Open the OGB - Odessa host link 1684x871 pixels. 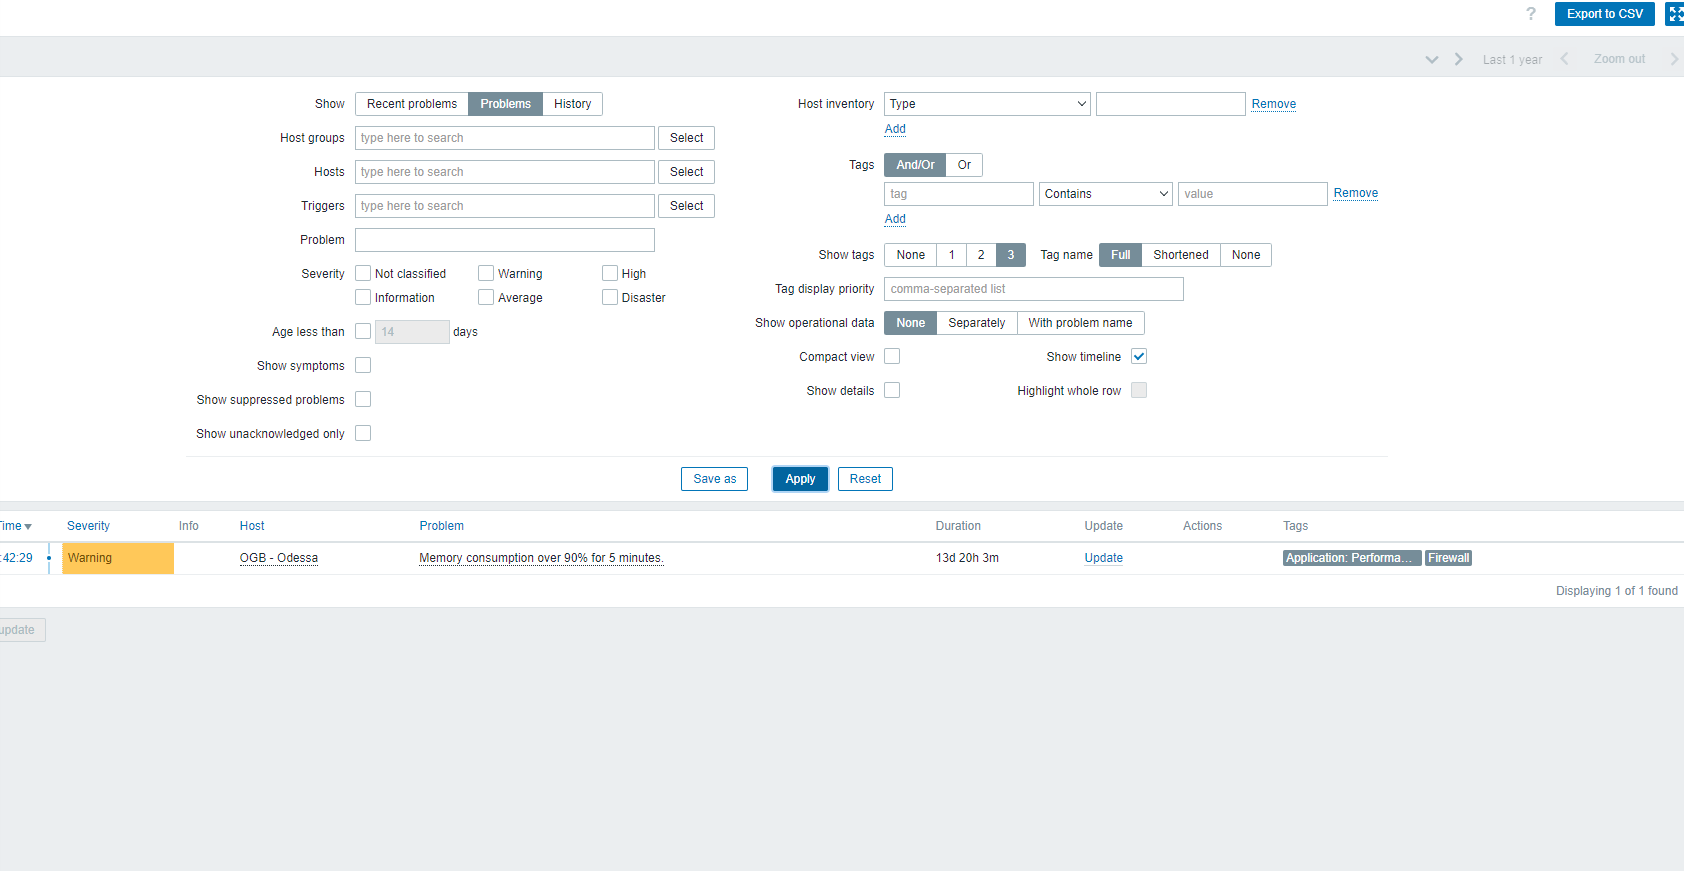coord(279,558)
